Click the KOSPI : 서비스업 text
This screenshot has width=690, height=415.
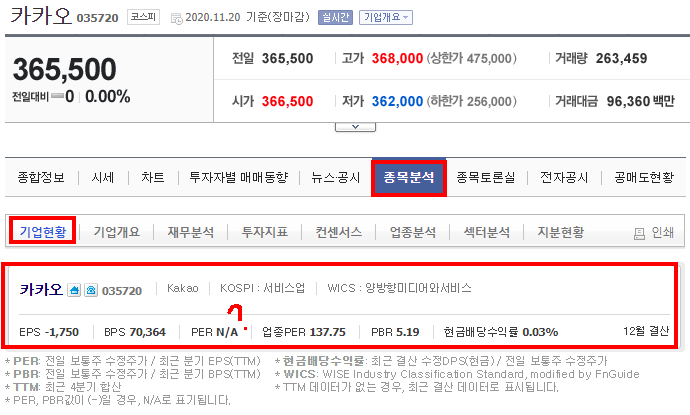point(263,288)
